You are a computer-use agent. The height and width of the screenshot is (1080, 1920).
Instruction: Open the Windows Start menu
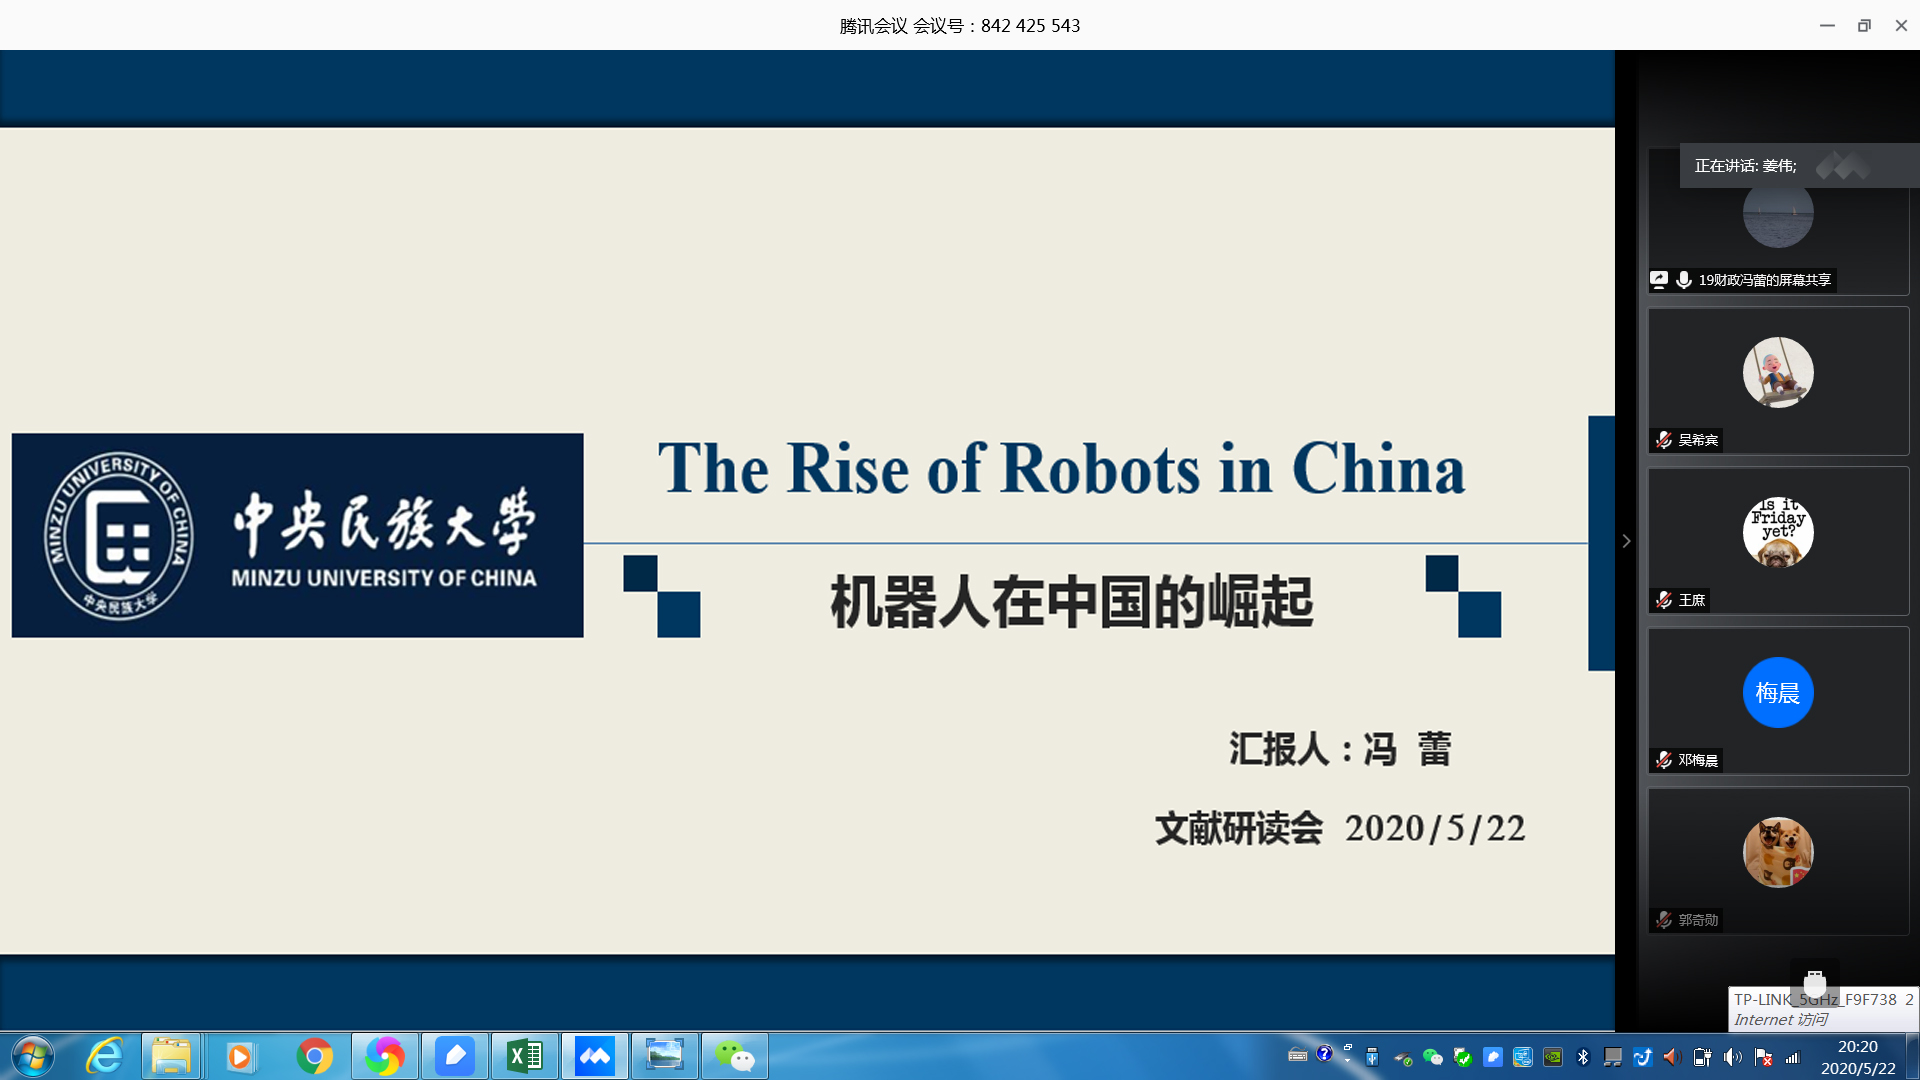click(x=32, y=1056)
